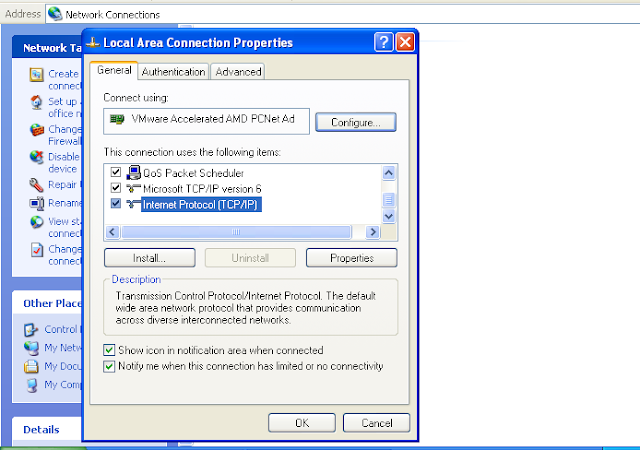Switch to the Authentication tab
640x450 pixels.
pyautogui.click(x=173, y=72)
